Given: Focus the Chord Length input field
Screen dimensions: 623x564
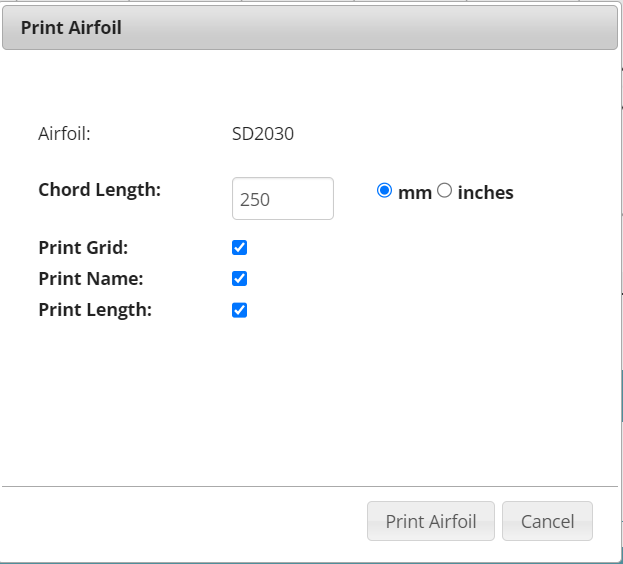Looking at the screenshot, I should (x=283, y=199).
